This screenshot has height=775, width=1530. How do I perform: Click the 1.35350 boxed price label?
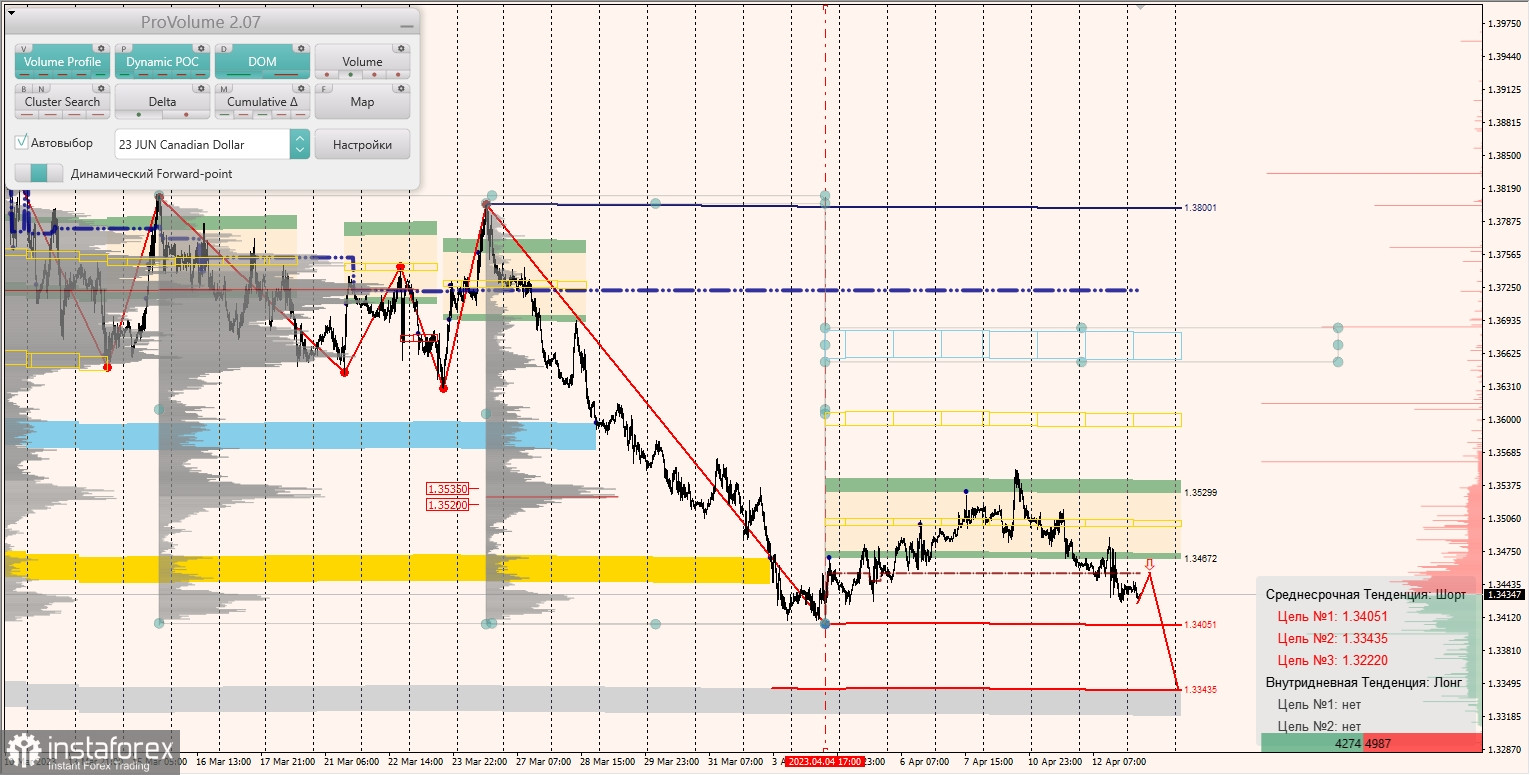[x=447, y=489]
